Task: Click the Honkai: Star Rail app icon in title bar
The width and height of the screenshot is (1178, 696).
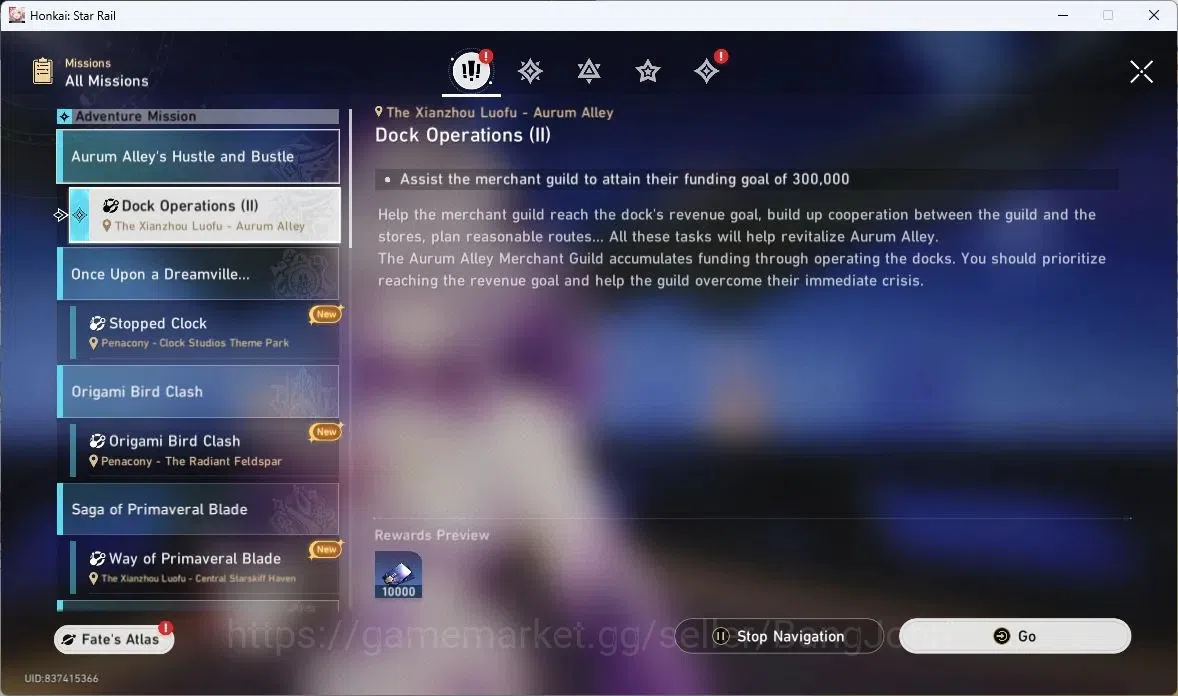Action: (x=17, y=15)
